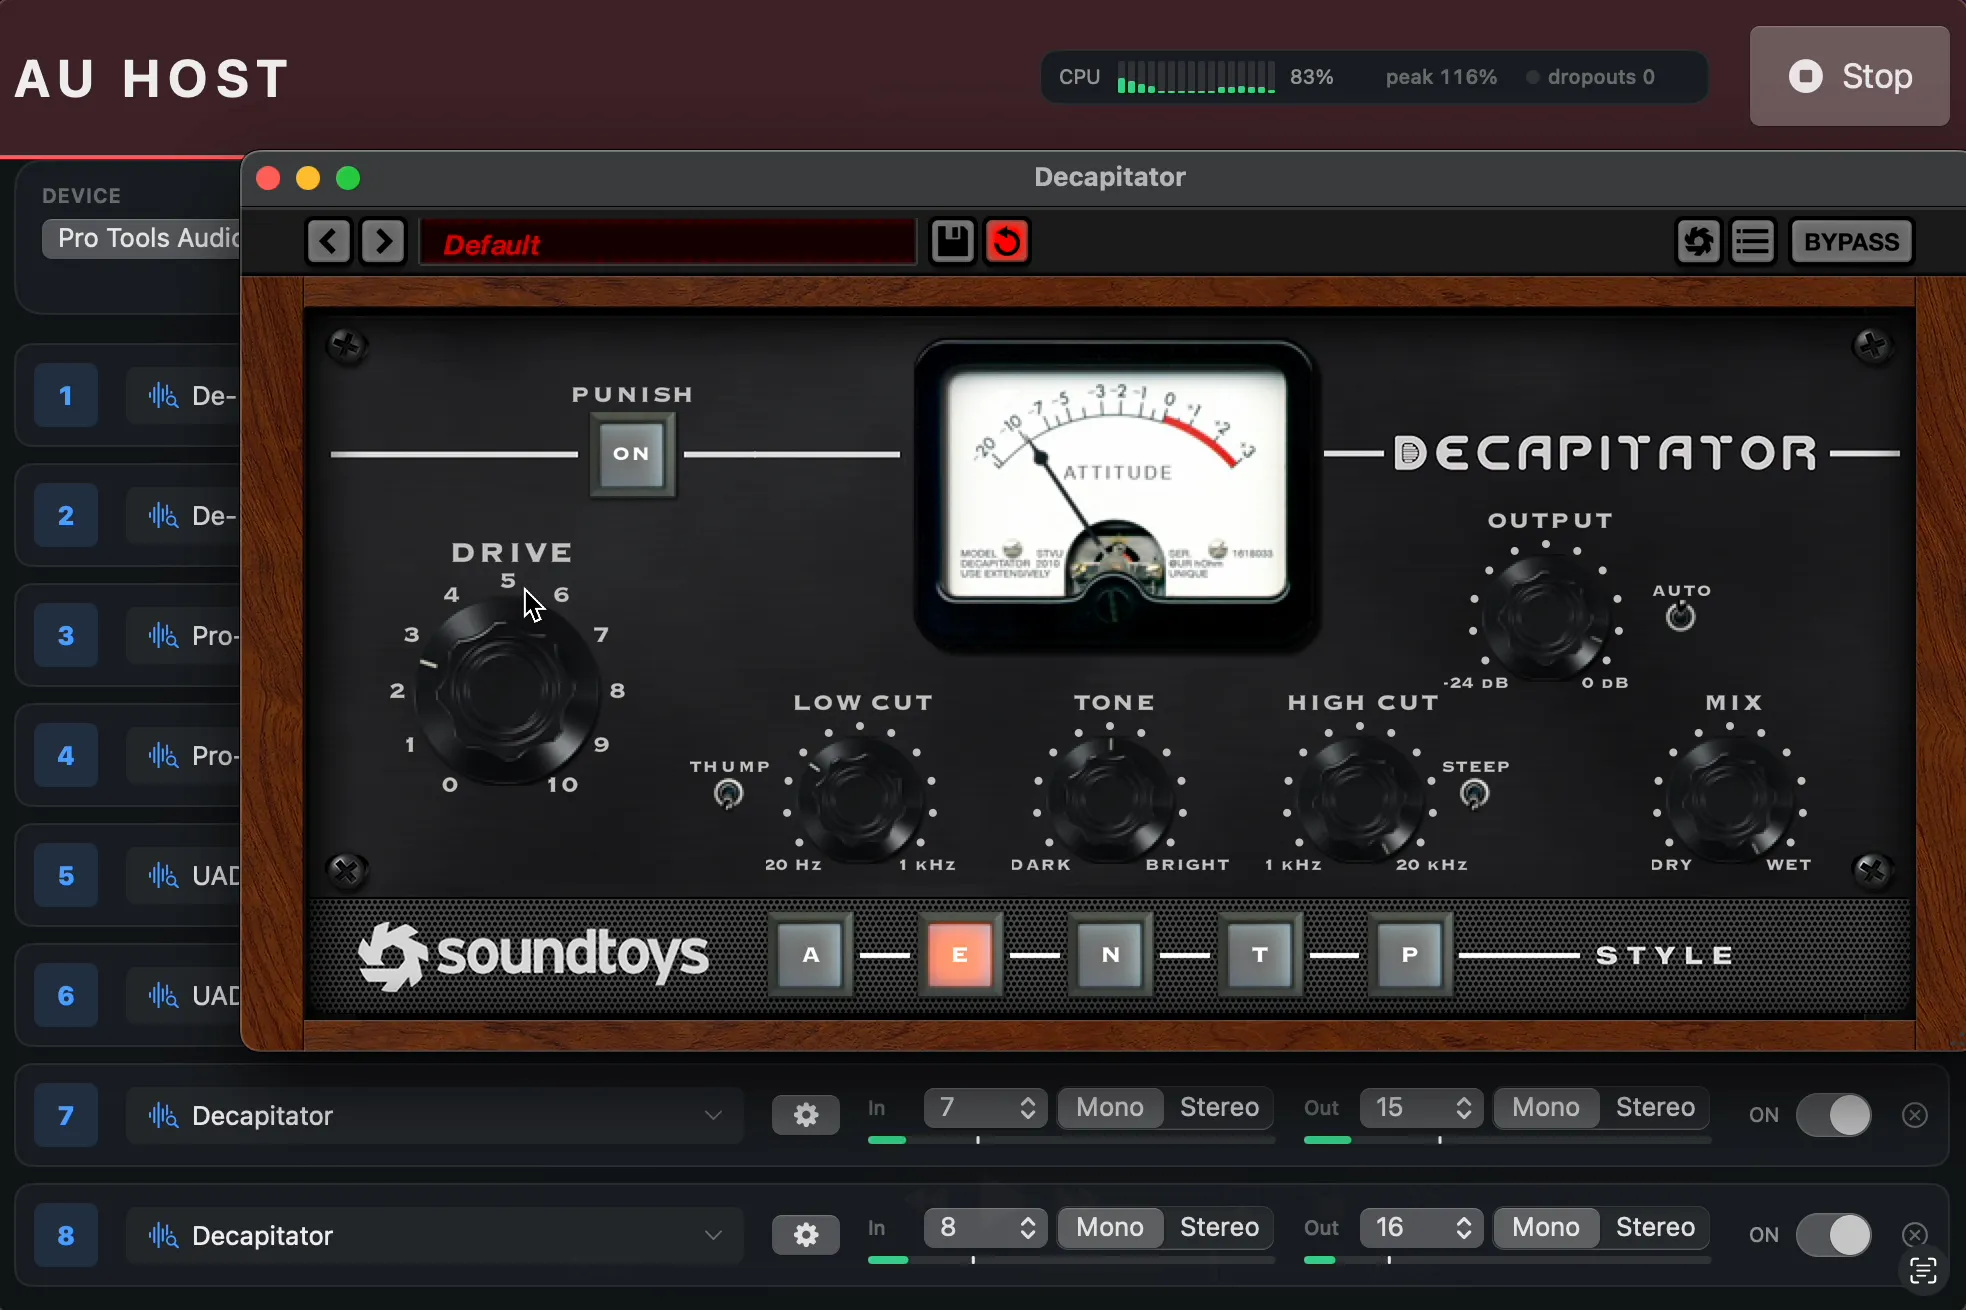
Task: Open the slot 7 Decapitator plugin dropdown
Action: [x=435, y=1115]
